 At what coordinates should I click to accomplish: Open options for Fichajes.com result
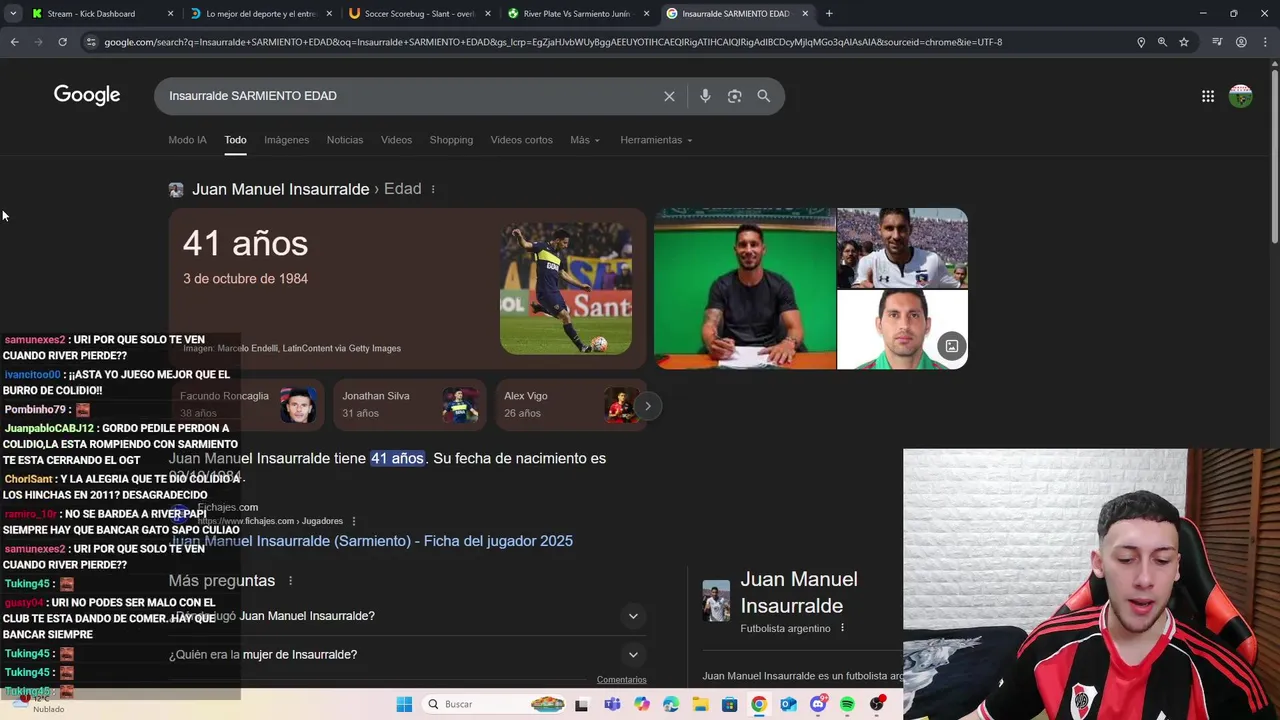(x=354, y=521)
